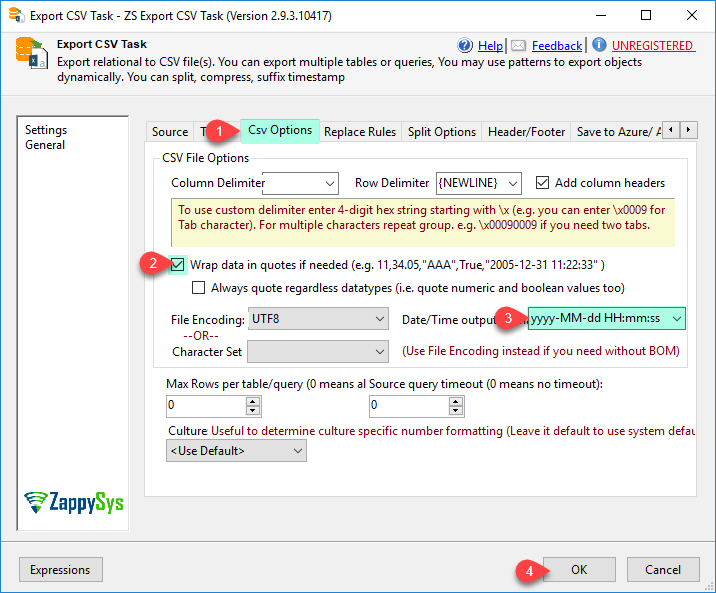Screen dimensions: 716x593
Task: Decrease Source query timeout value
Action: coord(455,410)
